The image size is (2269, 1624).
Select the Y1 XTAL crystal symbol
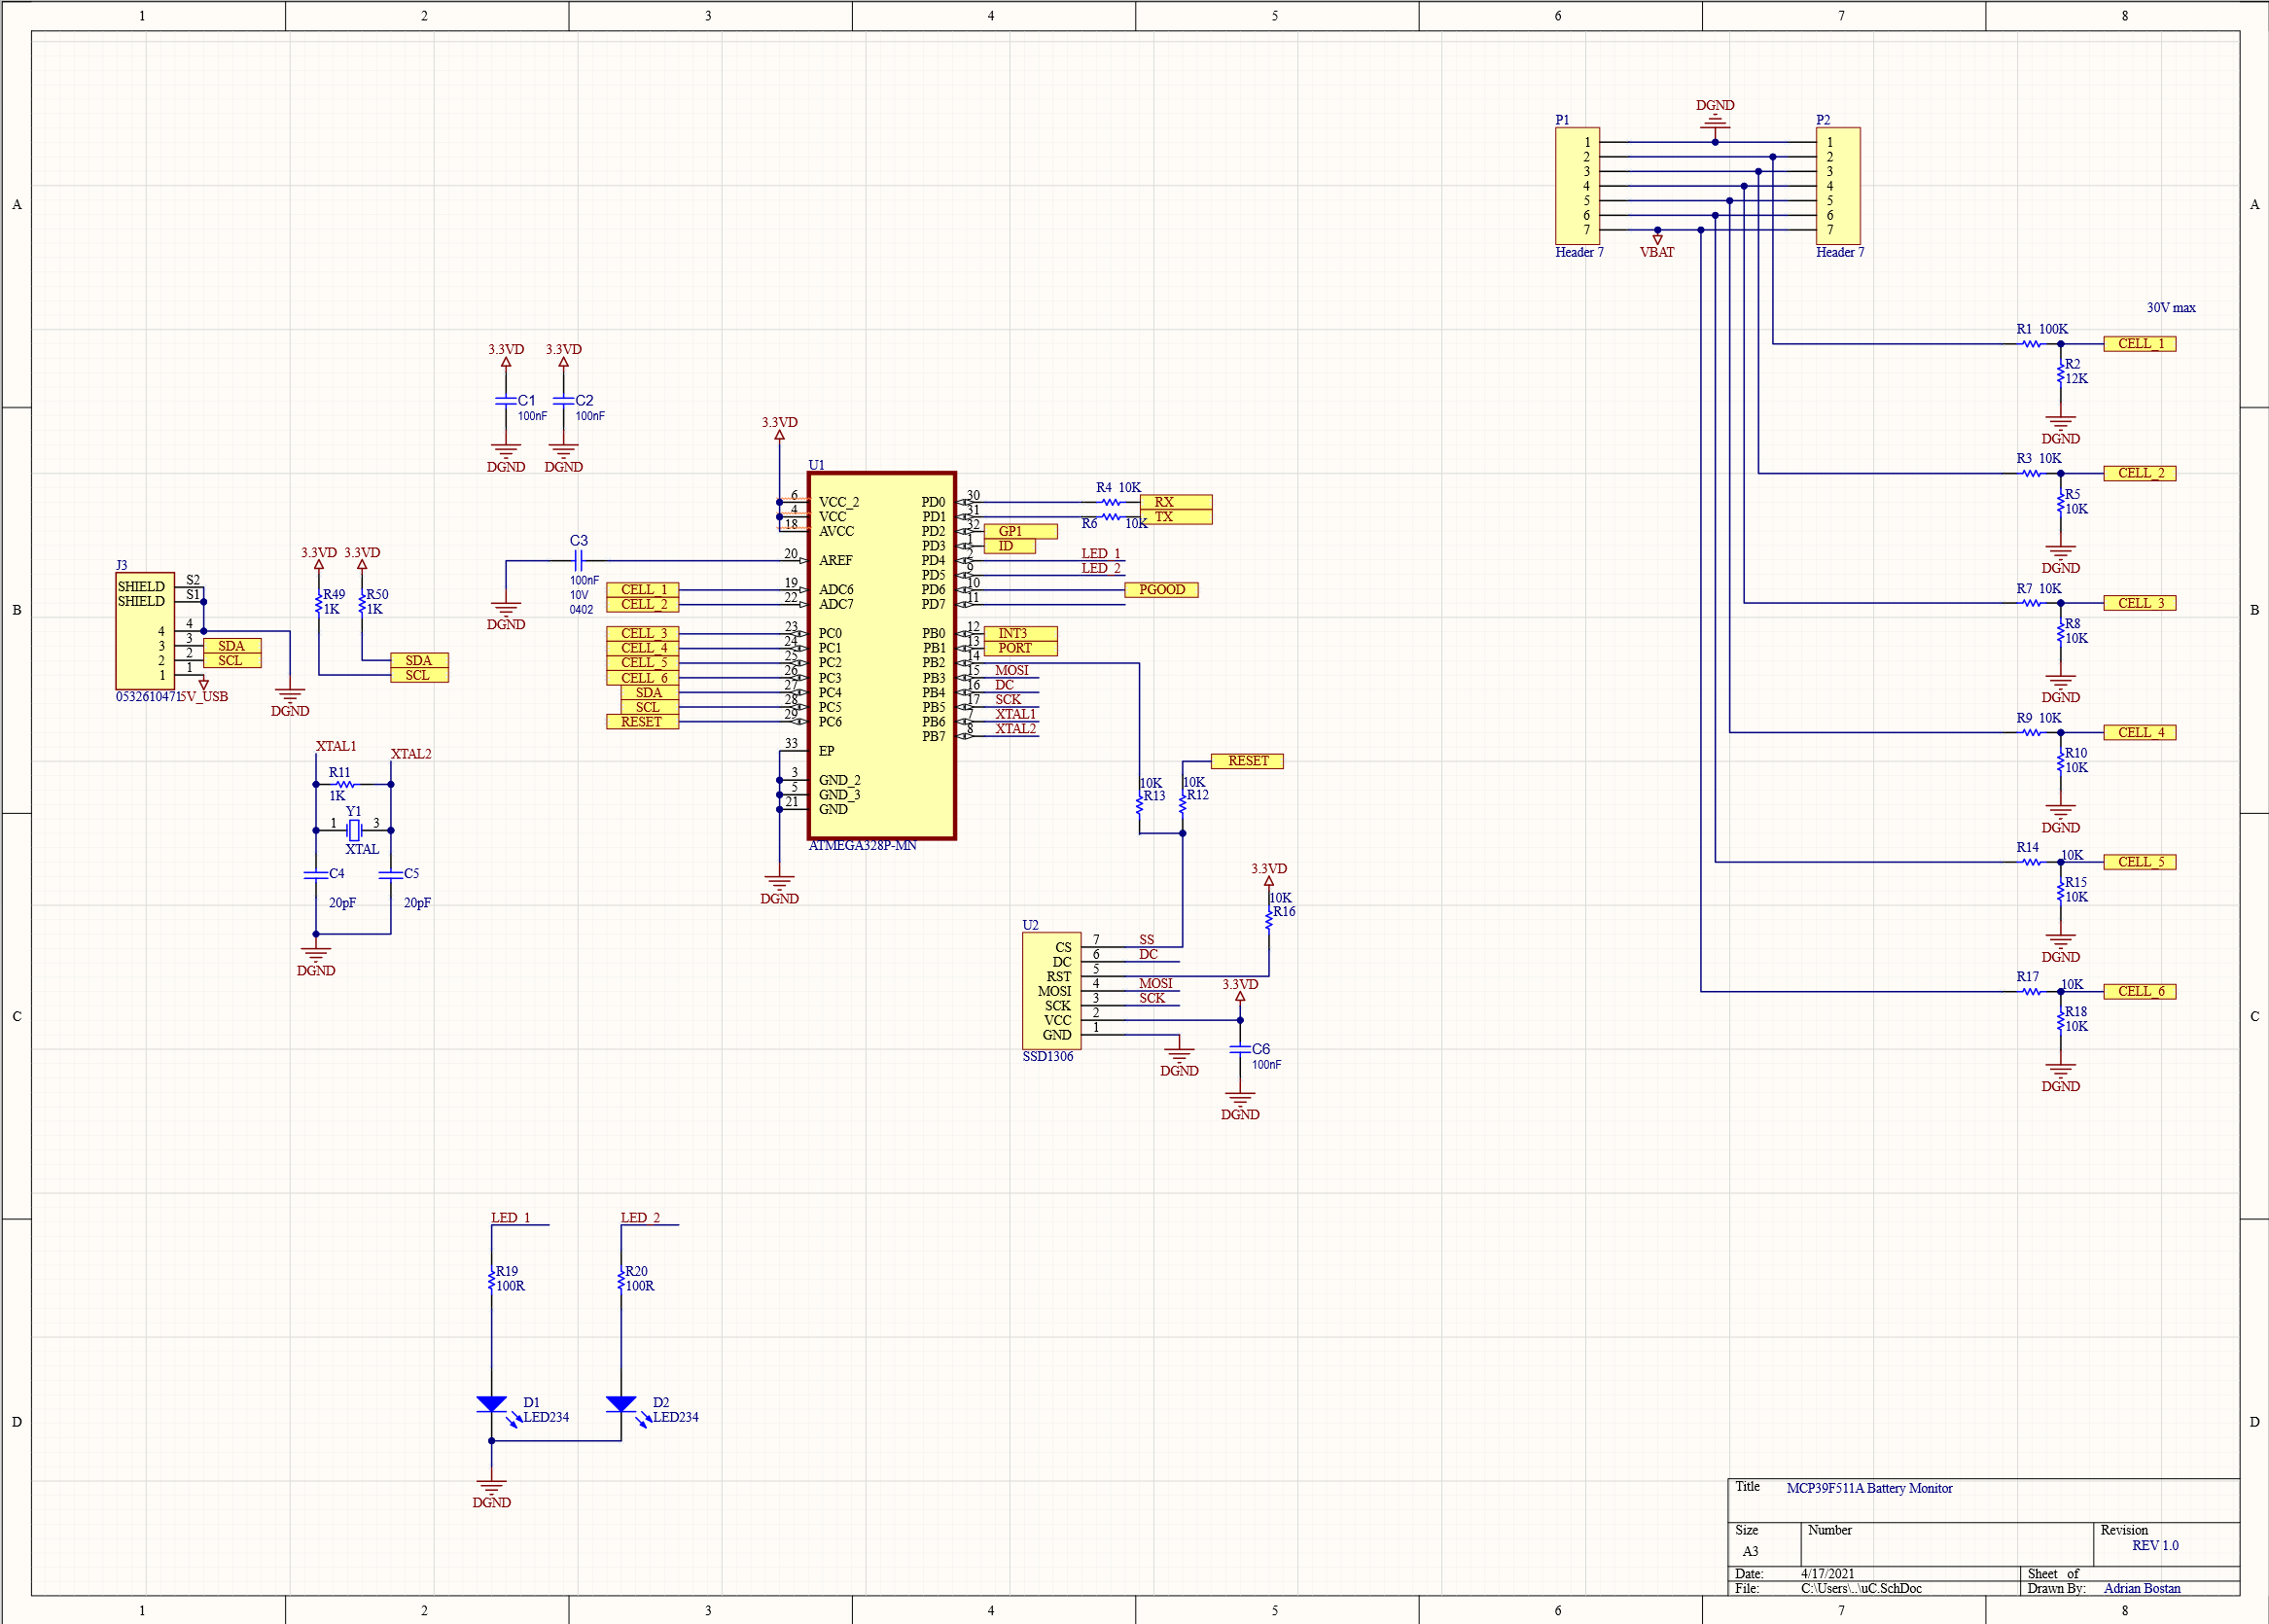pyautogui.click(x=354, y=830)
